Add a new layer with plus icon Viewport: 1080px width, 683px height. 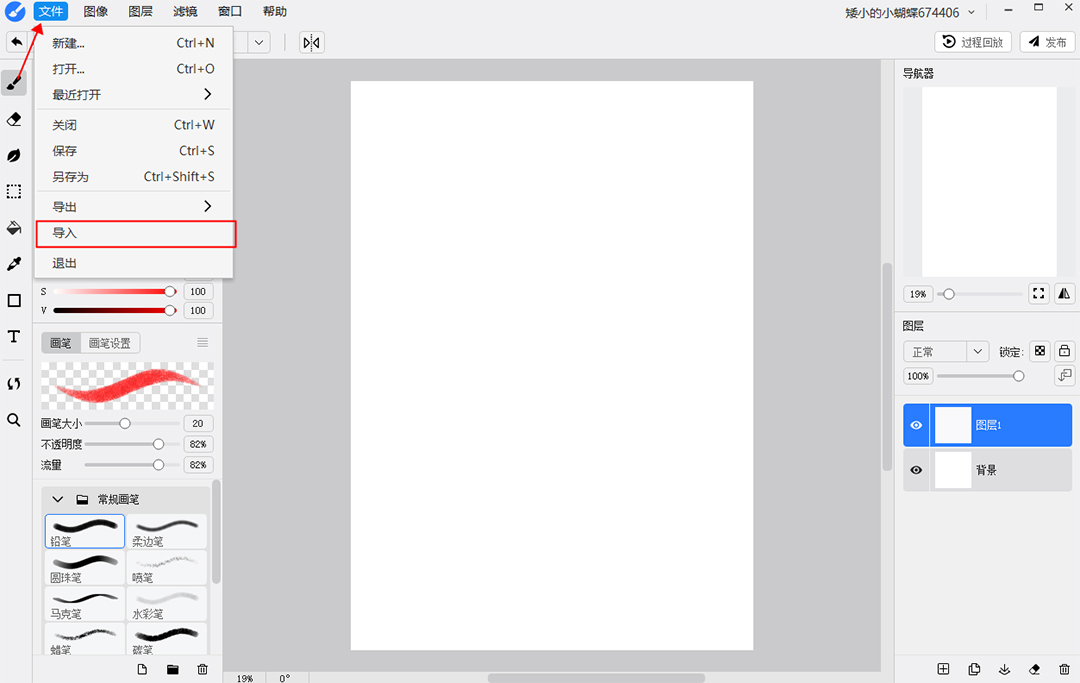tap(944, 669)
